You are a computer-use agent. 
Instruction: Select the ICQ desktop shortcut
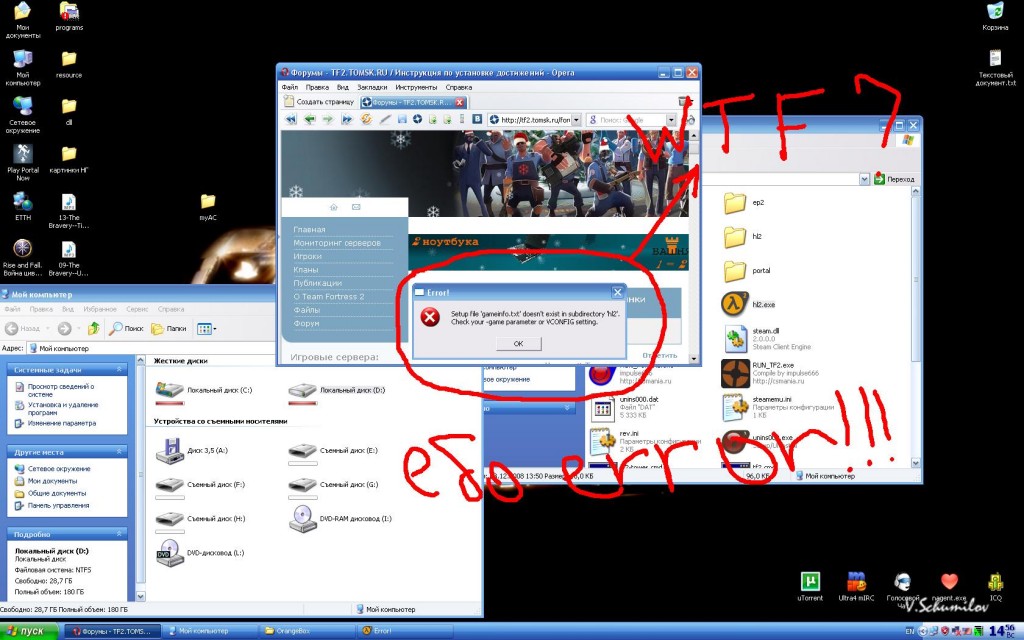[995, 581]
